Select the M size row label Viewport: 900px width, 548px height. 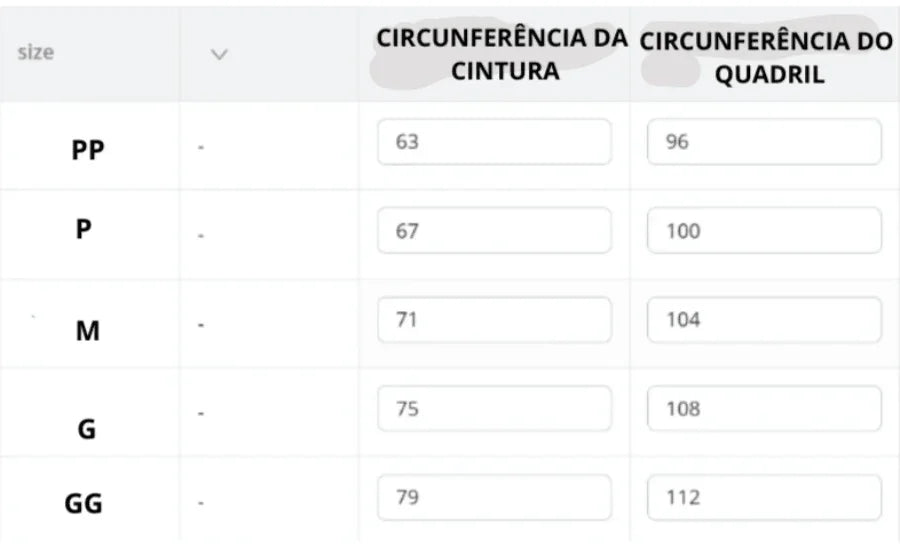(88, 331)
